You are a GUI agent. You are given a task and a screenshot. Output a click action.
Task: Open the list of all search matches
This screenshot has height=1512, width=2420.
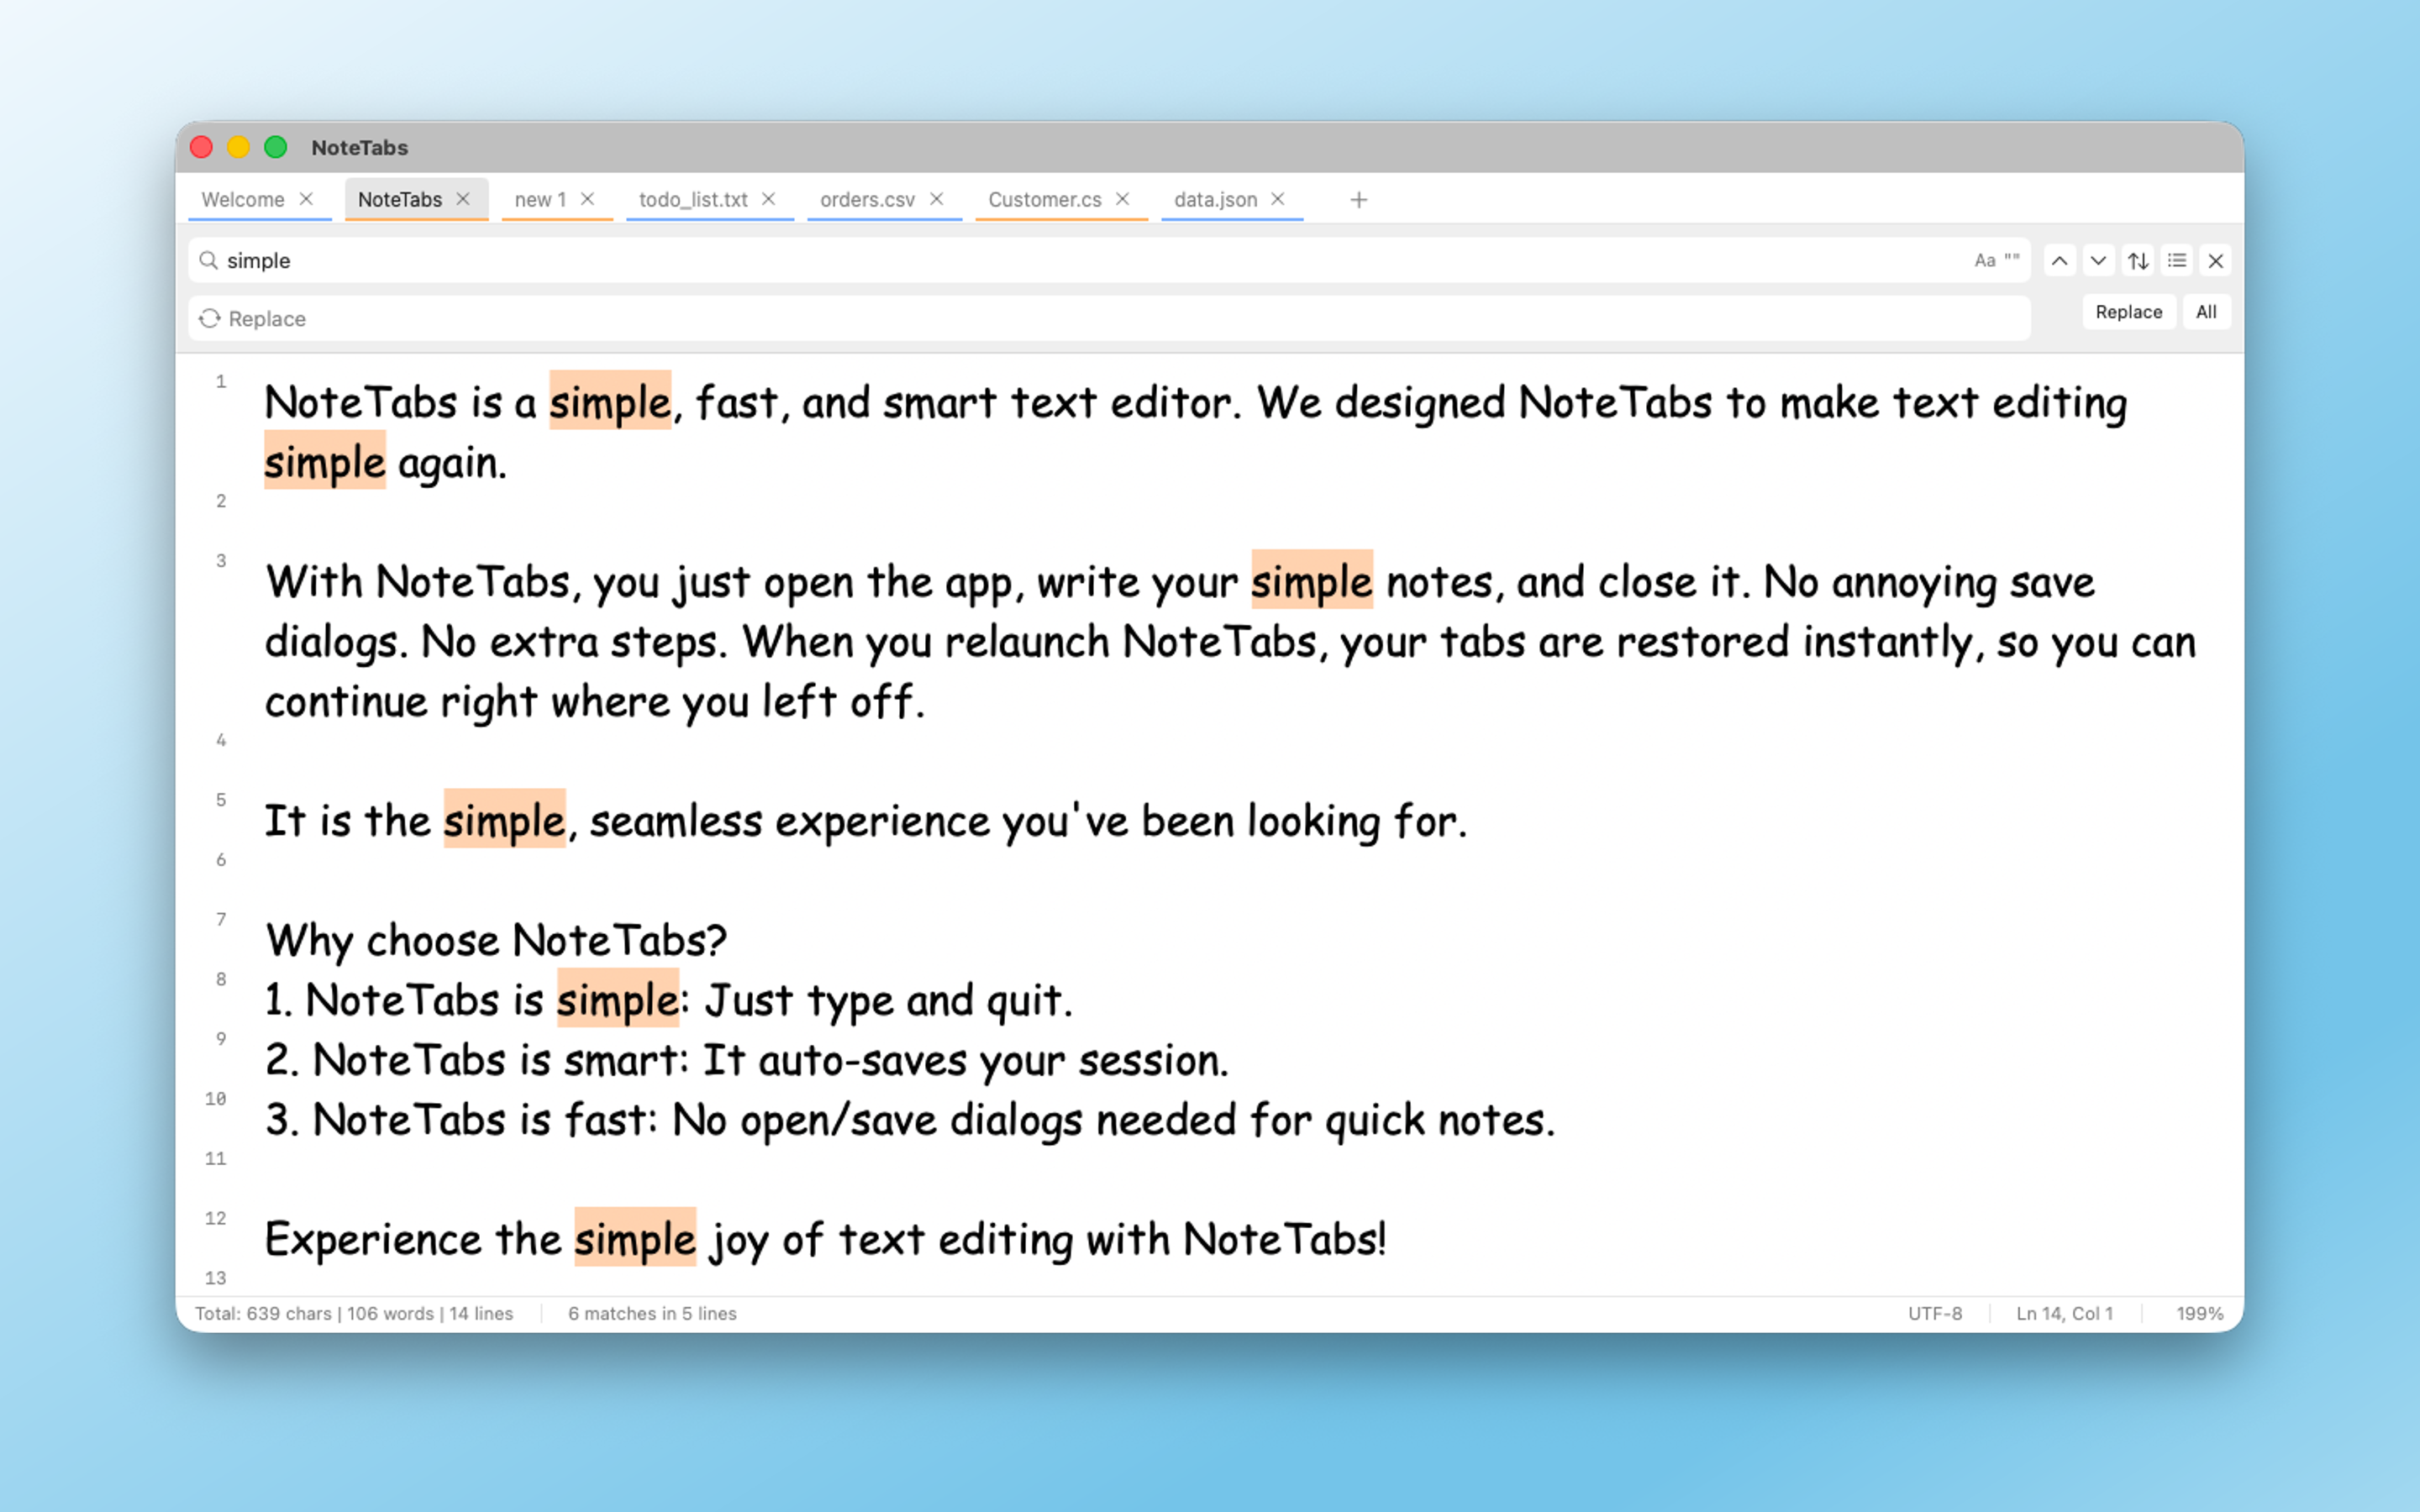coord(2177,260)
